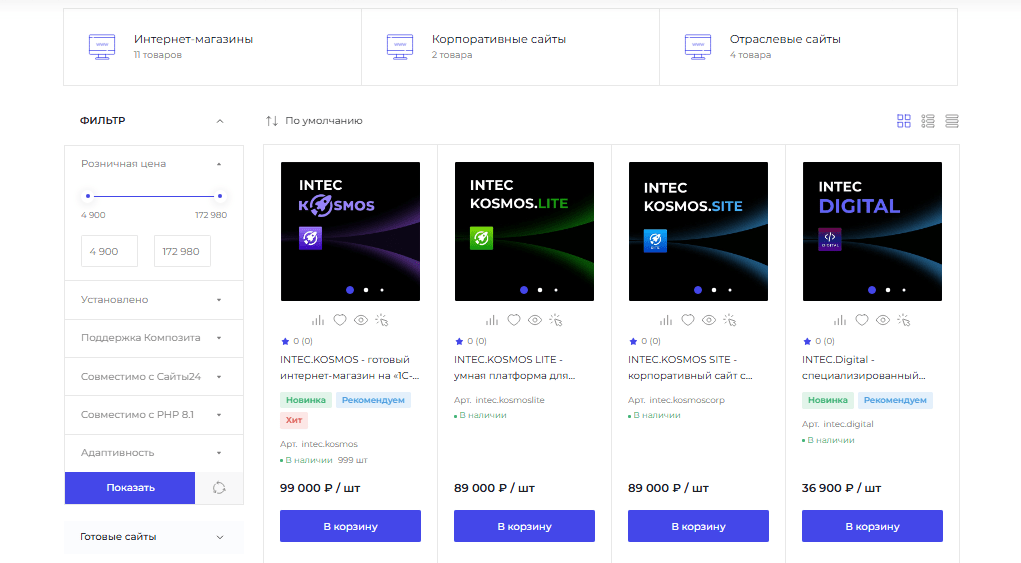Add INTEC.KOSMOS SITE to cart

698,526
